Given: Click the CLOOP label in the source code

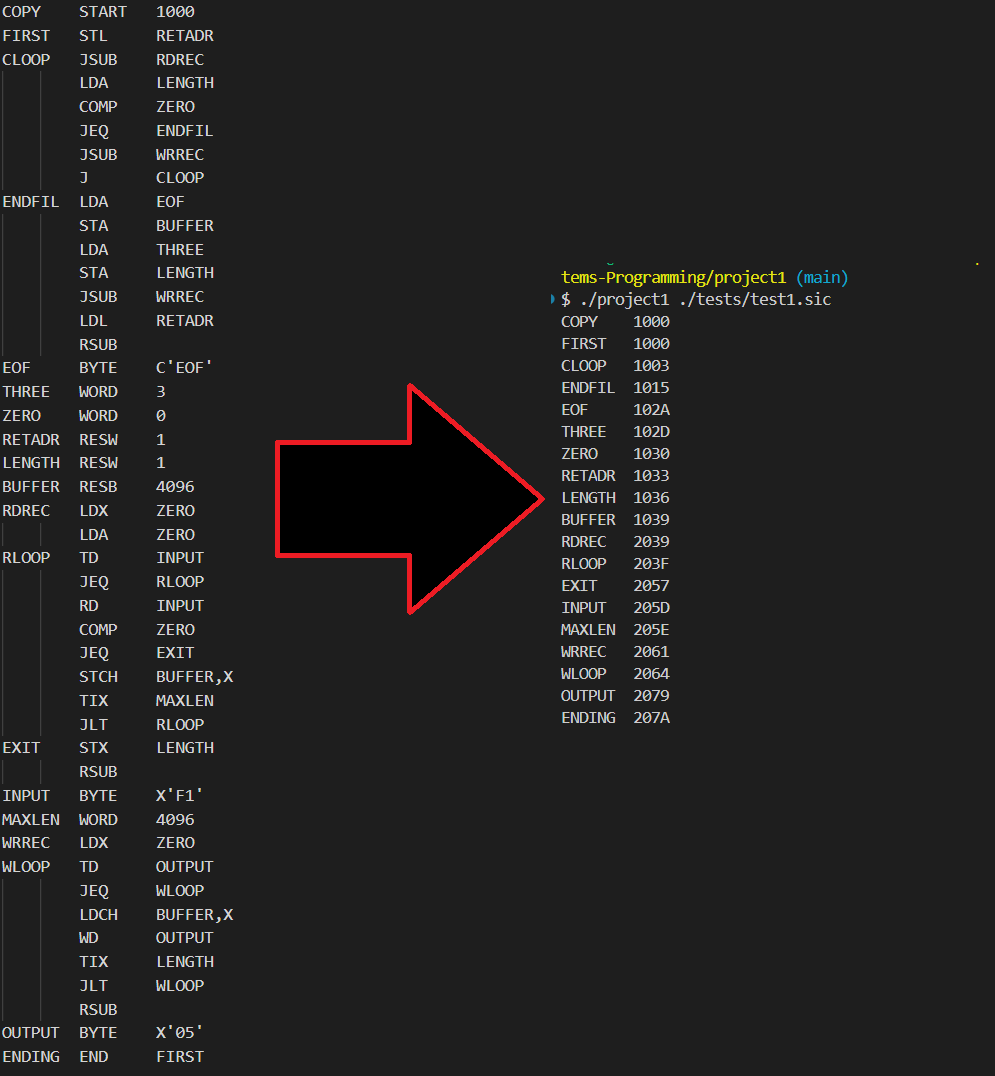Looking at the screenshot, I should 26,60.
